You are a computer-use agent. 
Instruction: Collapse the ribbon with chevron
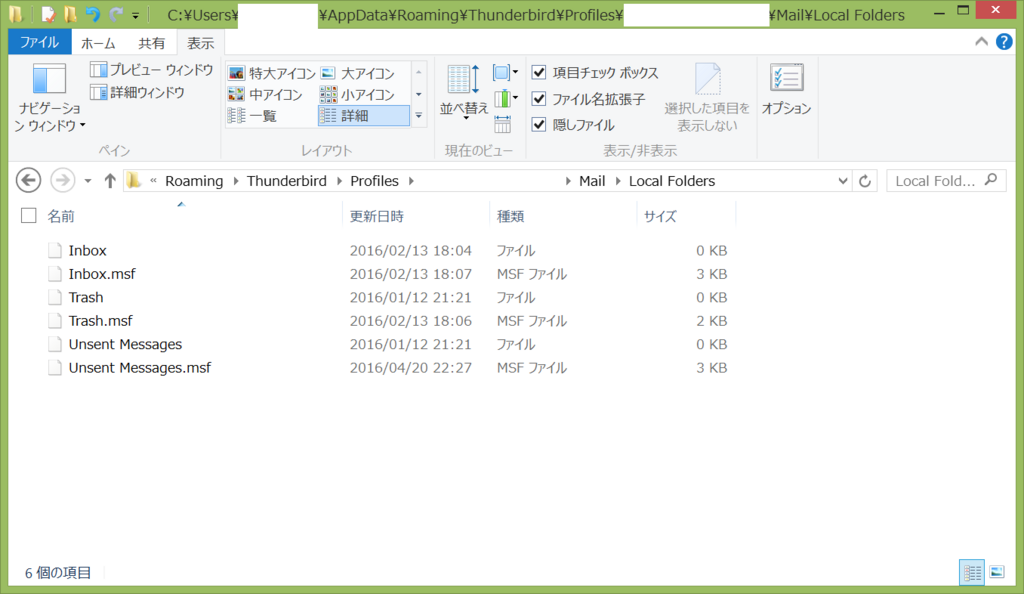click(x=981, y=42)
